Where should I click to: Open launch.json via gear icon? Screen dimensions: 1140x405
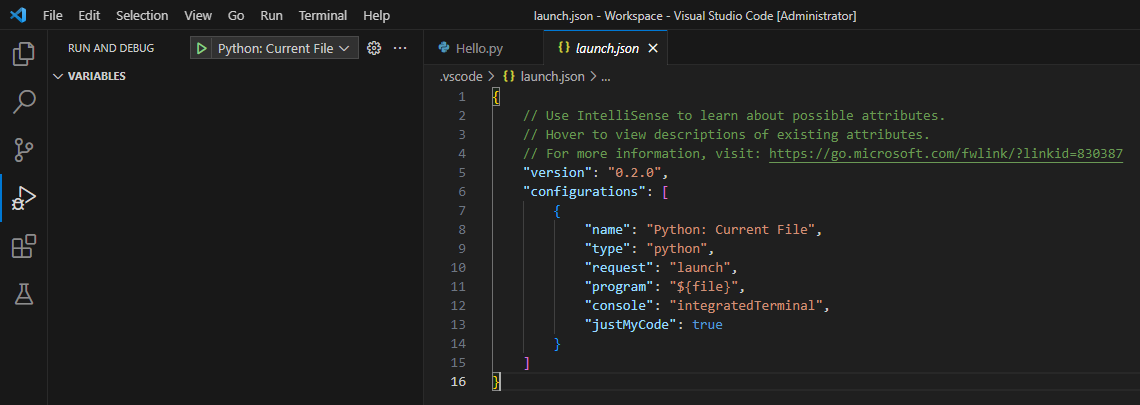pos(374,48)
